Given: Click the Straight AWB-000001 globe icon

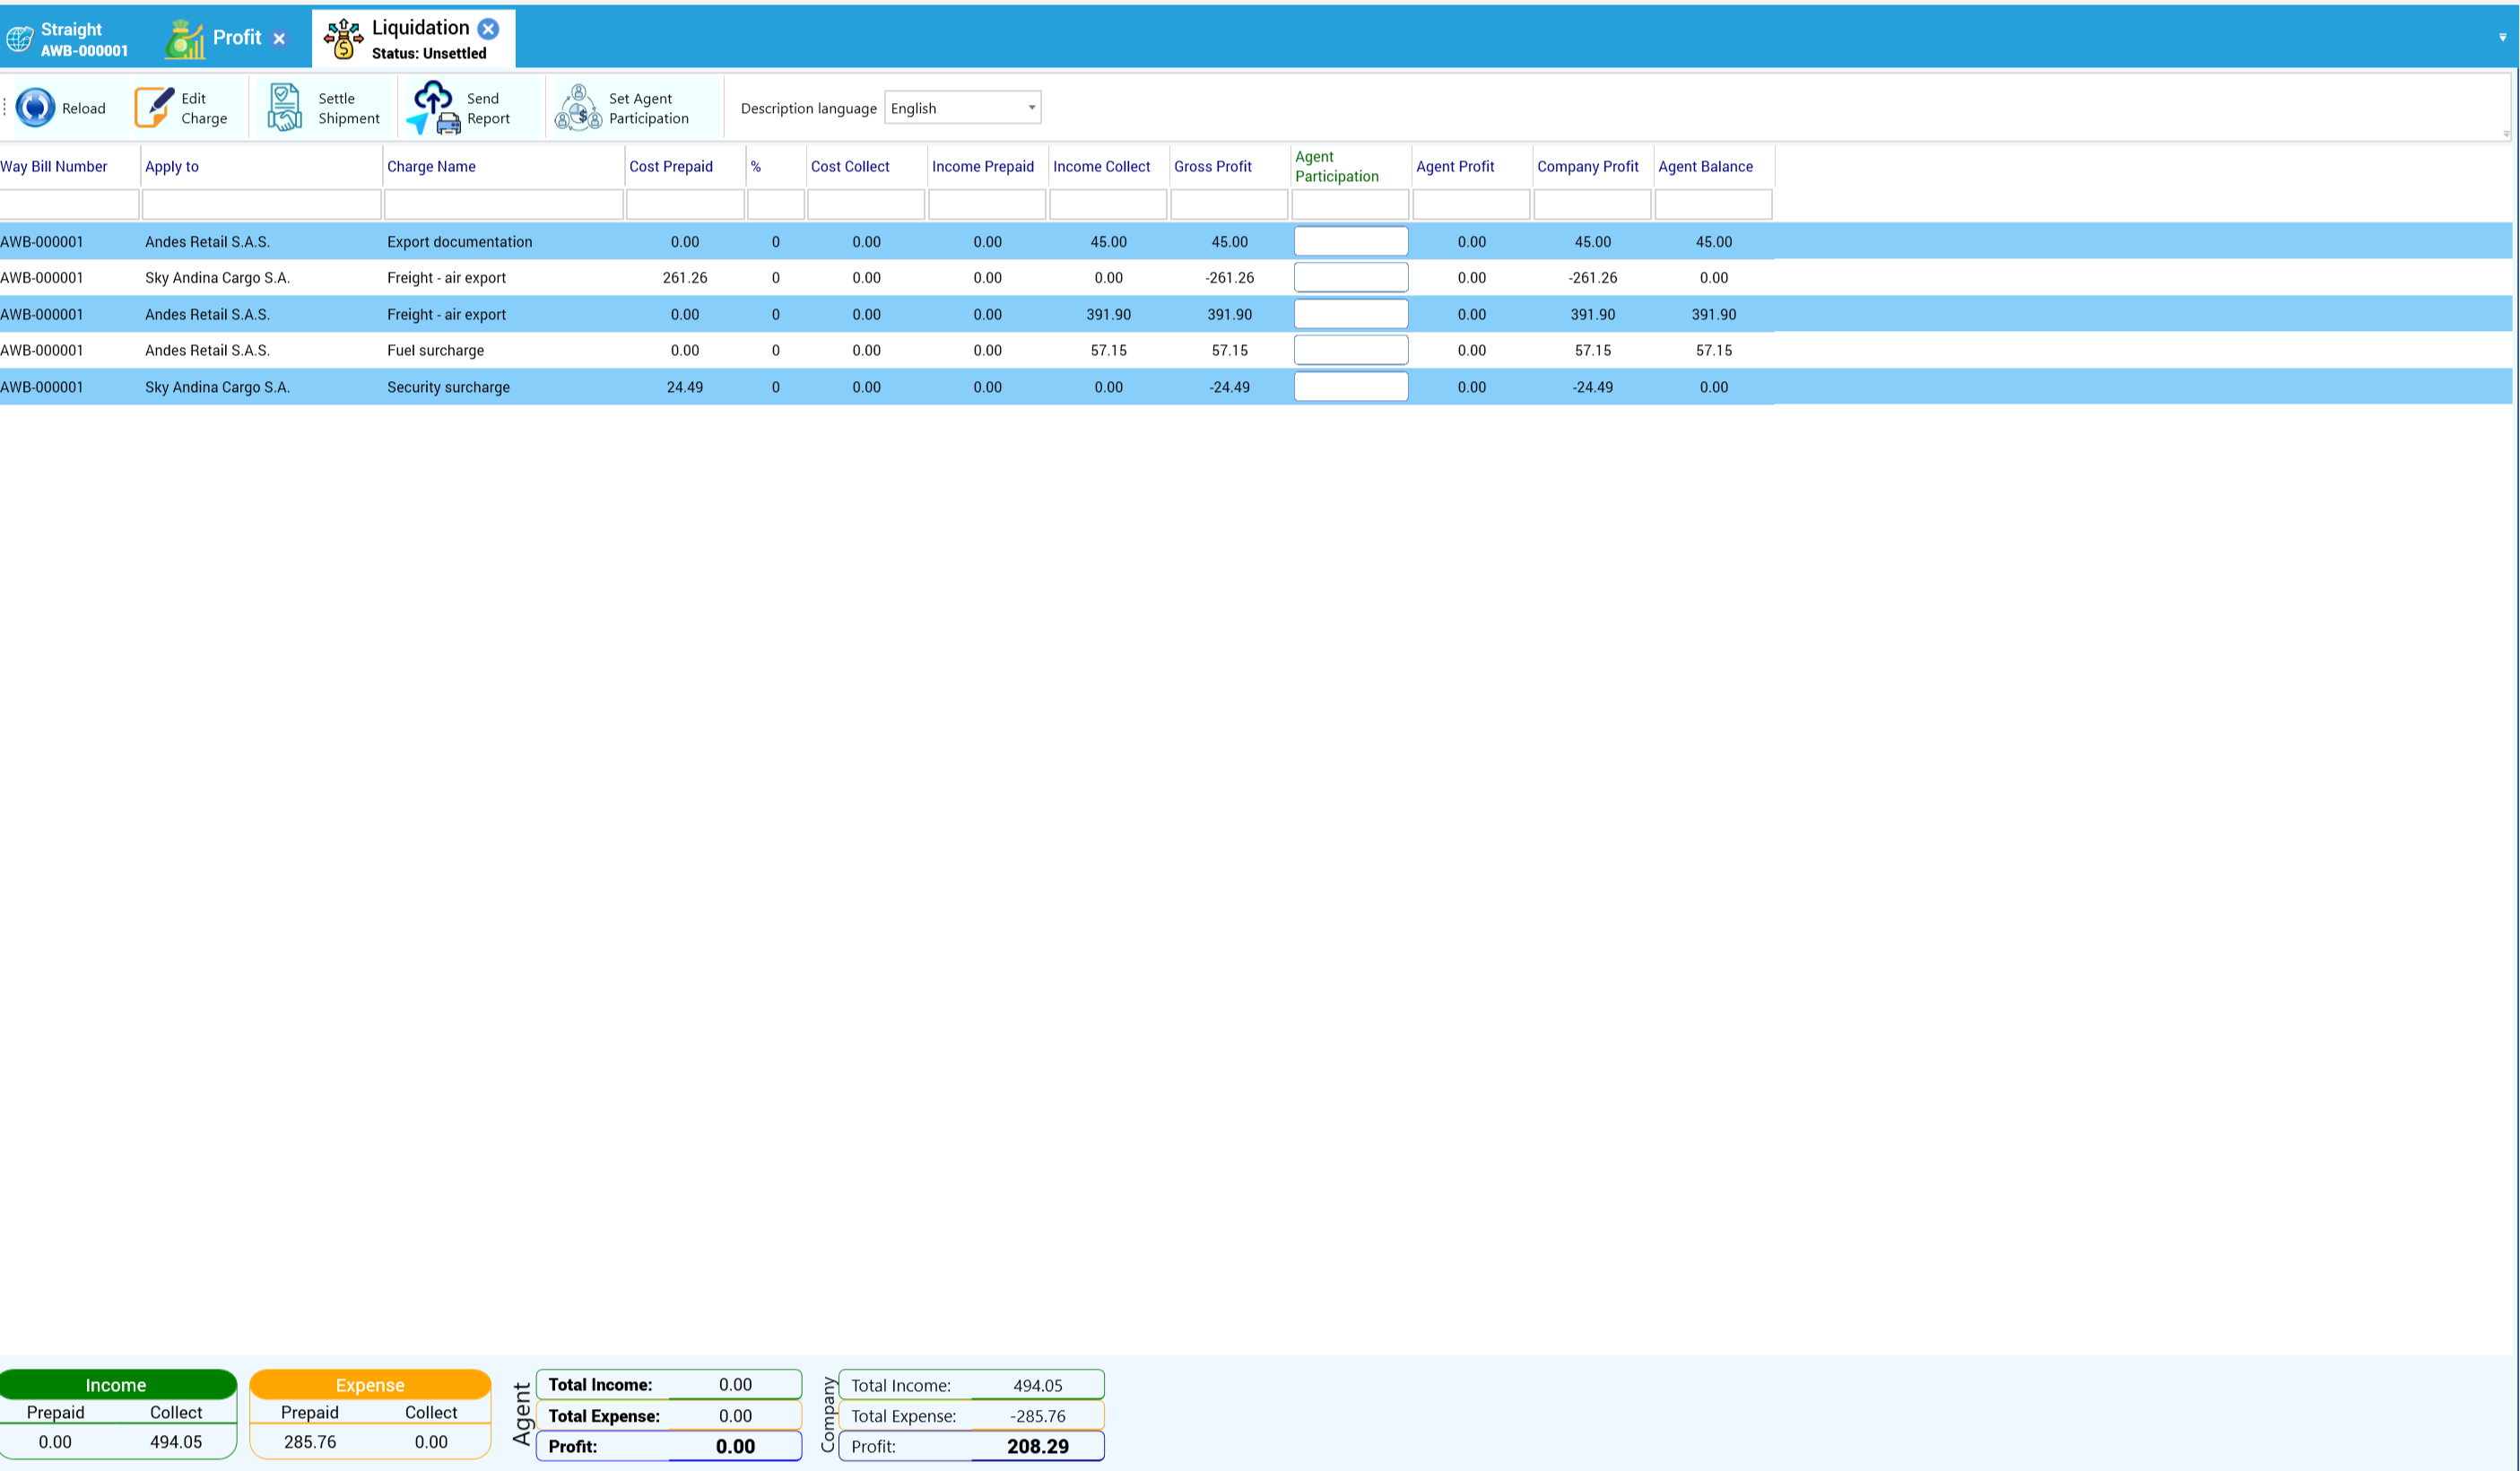Looking at the screenshot, I should (19, 39).
